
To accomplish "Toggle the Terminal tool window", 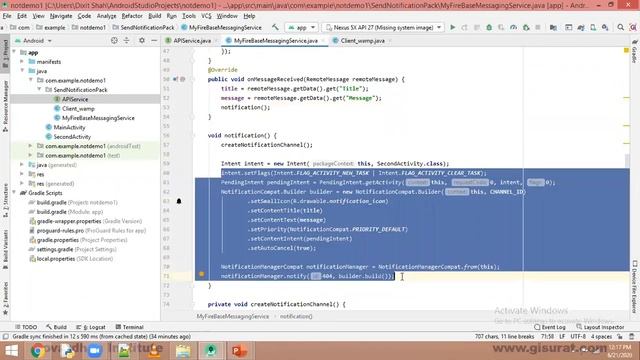I will [129, 327].
